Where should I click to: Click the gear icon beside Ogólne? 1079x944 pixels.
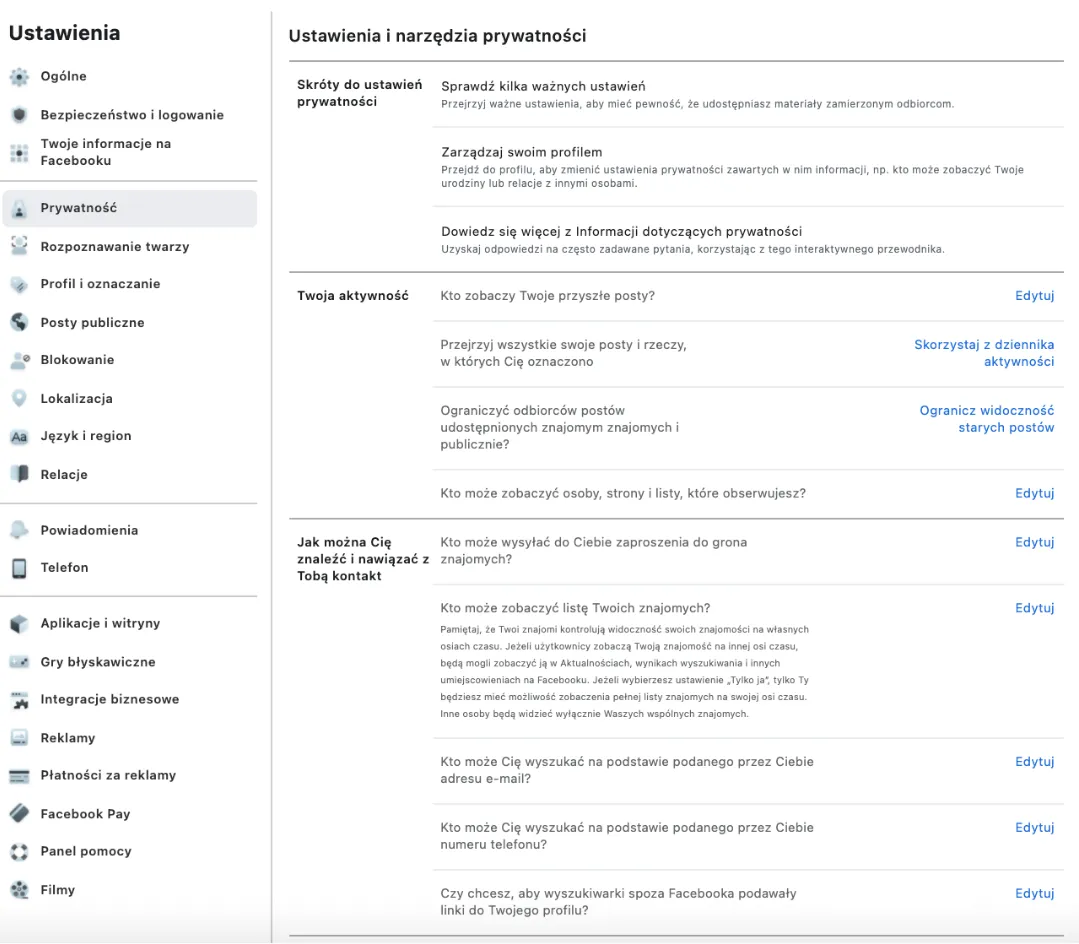click(x=19, y=77)
